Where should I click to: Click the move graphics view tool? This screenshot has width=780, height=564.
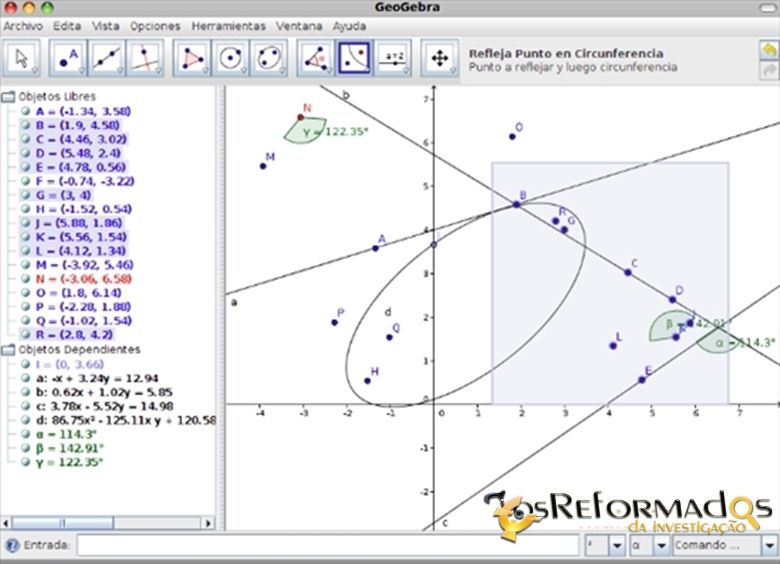click(x=439, y=58)
